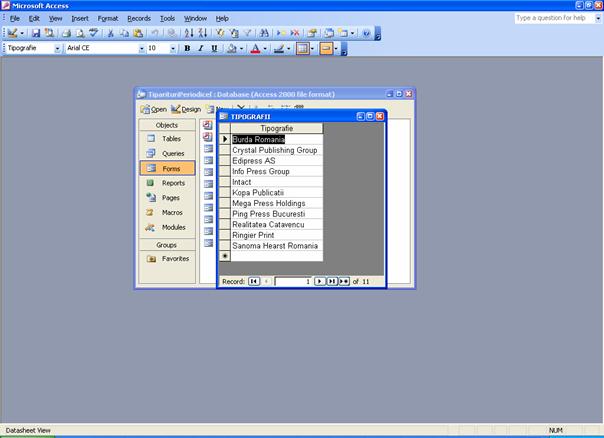
Task: Sort records ascending with the A-Z icon
Action: [x=187, y=33]
